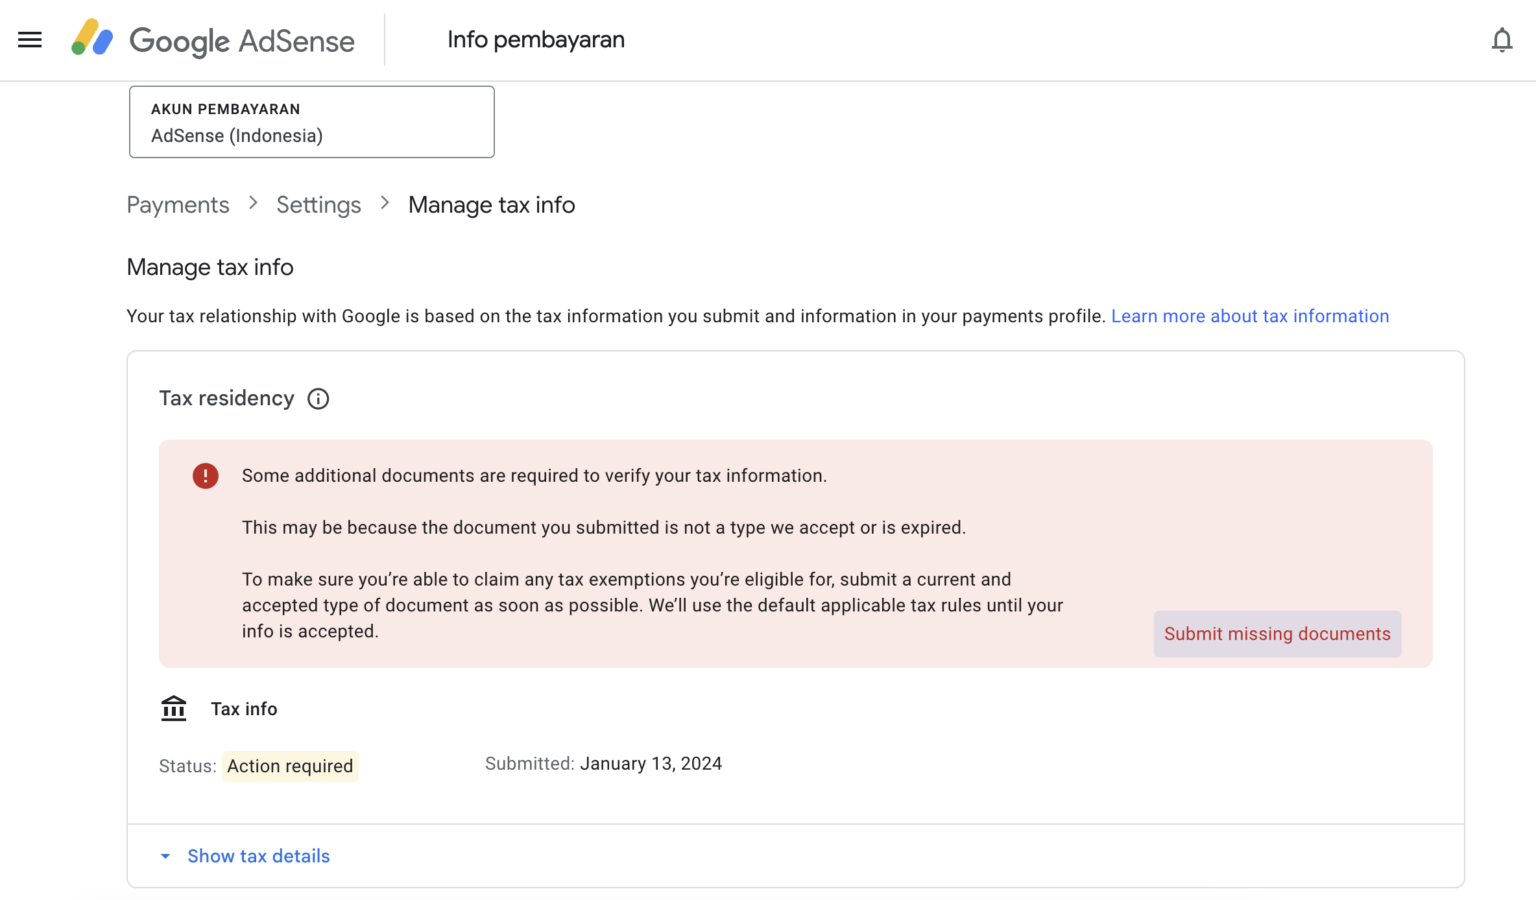Select the Manage tax info breadcrumb

click(x=491, y=204)
